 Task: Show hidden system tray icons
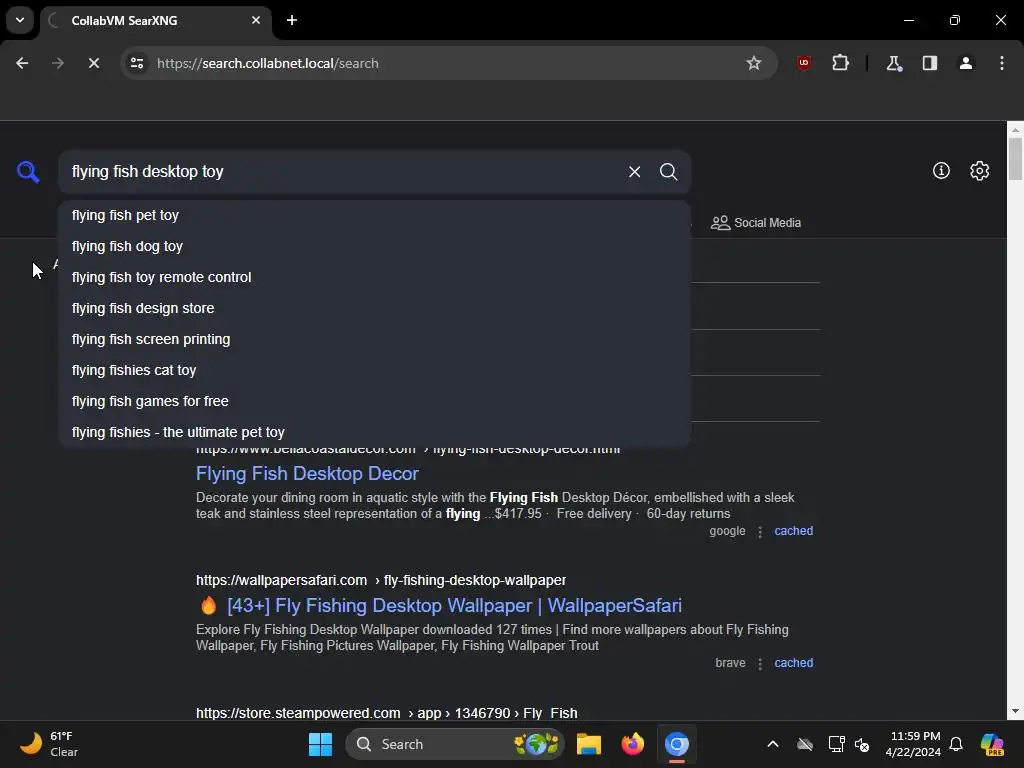tap(773, 744)
